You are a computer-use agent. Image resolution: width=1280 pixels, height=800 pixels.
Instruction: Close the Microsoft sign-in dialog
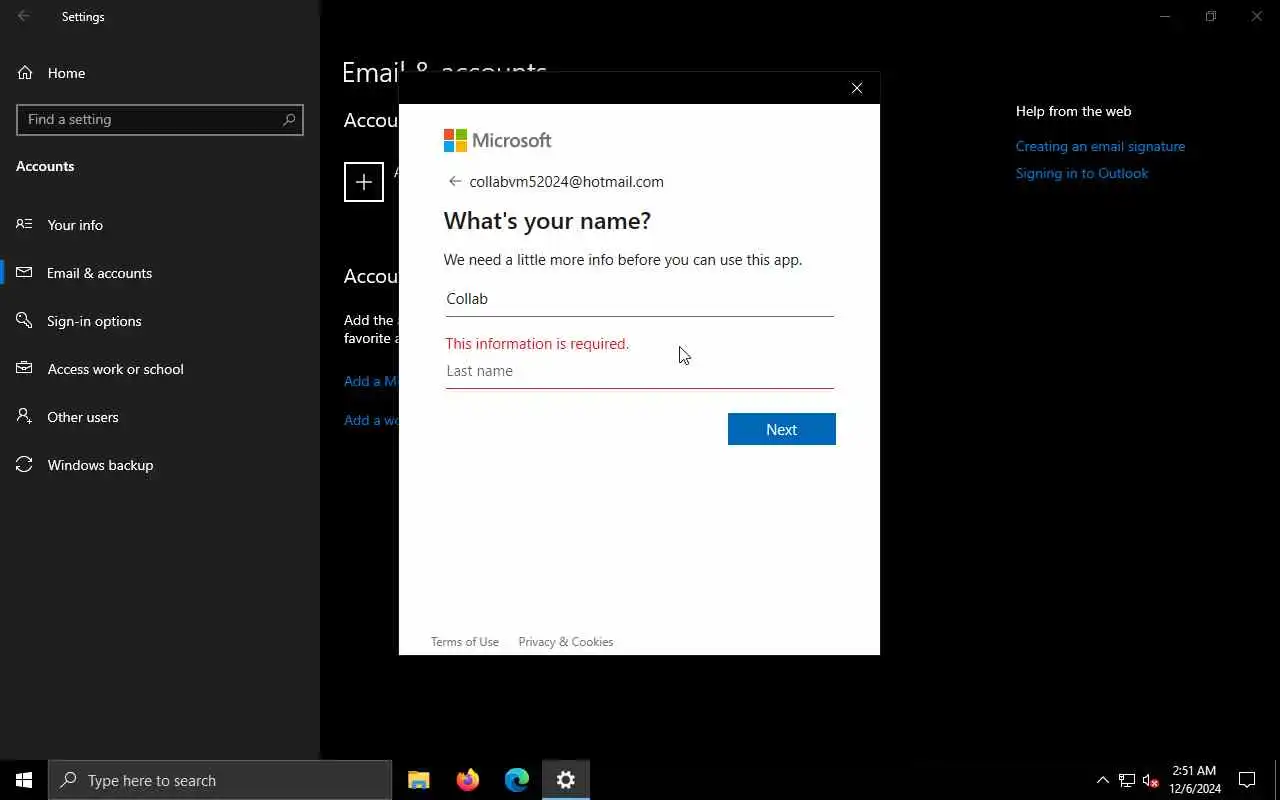coord(857,88)
